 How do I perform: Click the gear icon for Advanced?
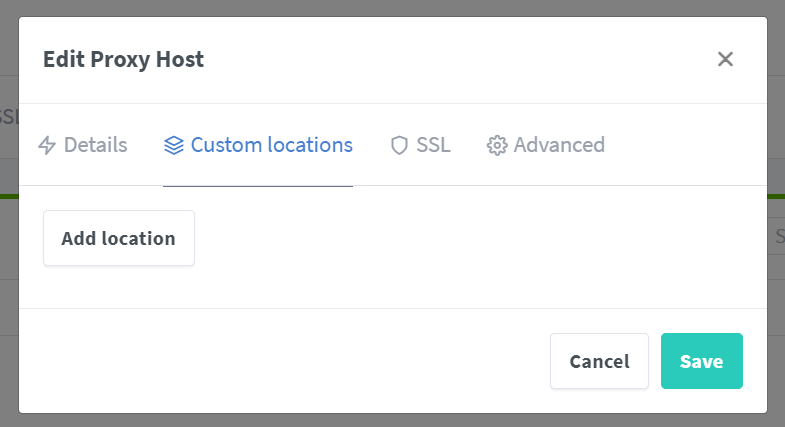point(497,146)
